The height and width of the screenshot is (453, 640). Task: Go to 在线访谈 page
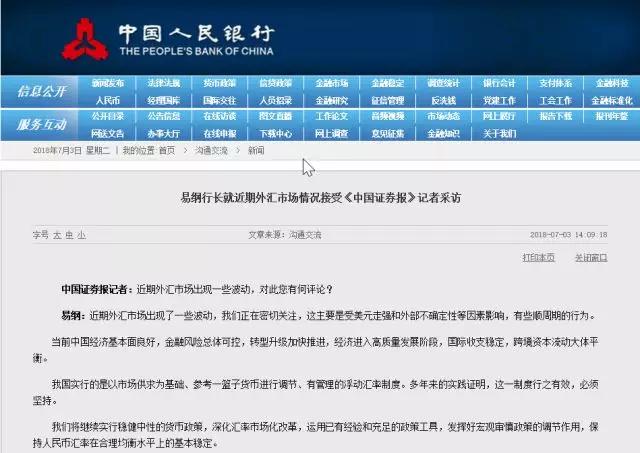(x=220, y=116)
